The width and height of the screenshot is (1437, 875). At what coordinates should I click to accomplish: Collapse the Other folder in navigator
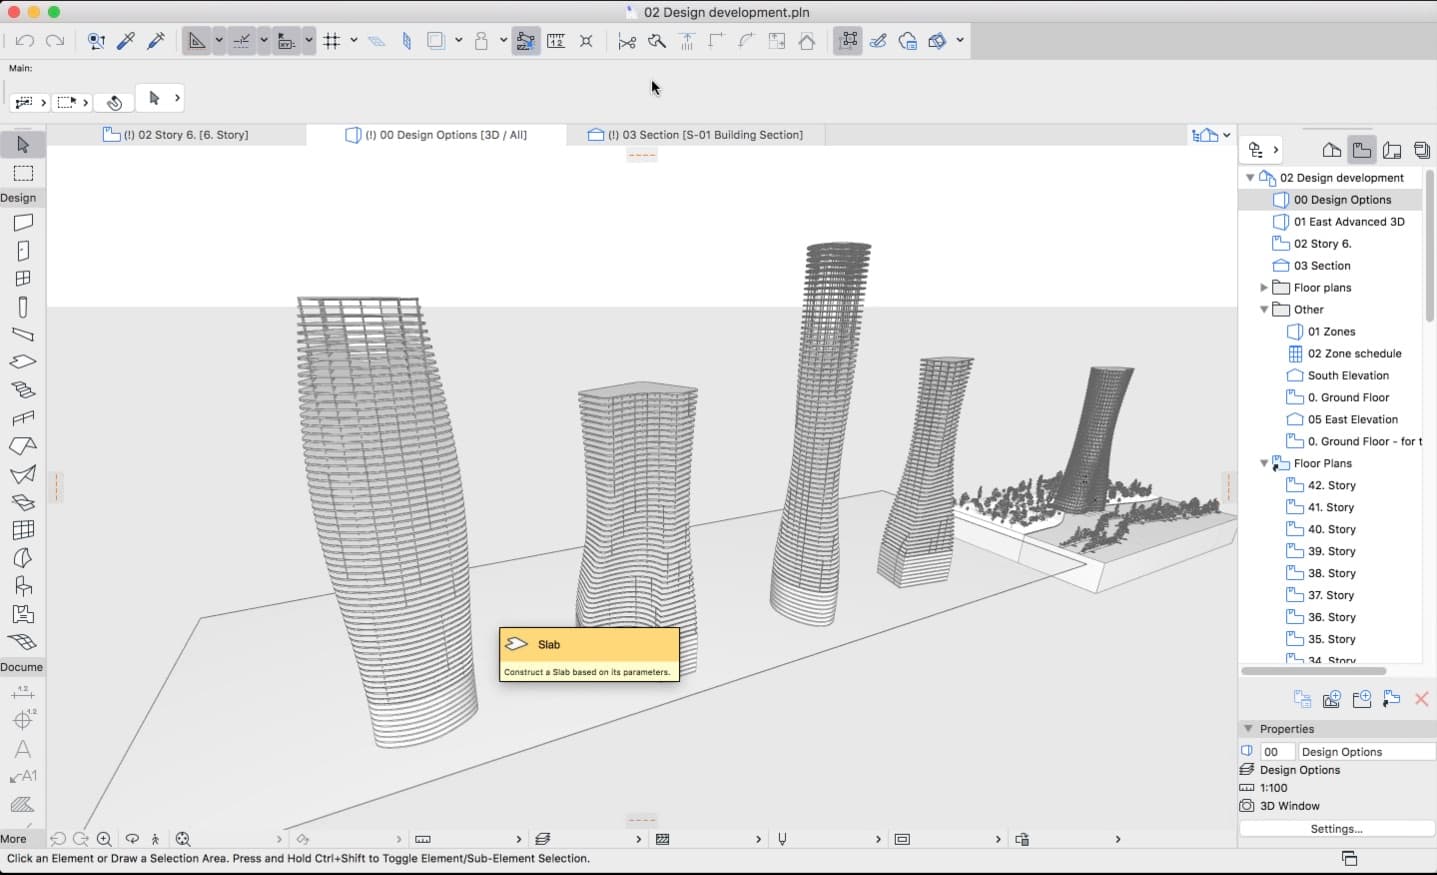(1264, 310)
